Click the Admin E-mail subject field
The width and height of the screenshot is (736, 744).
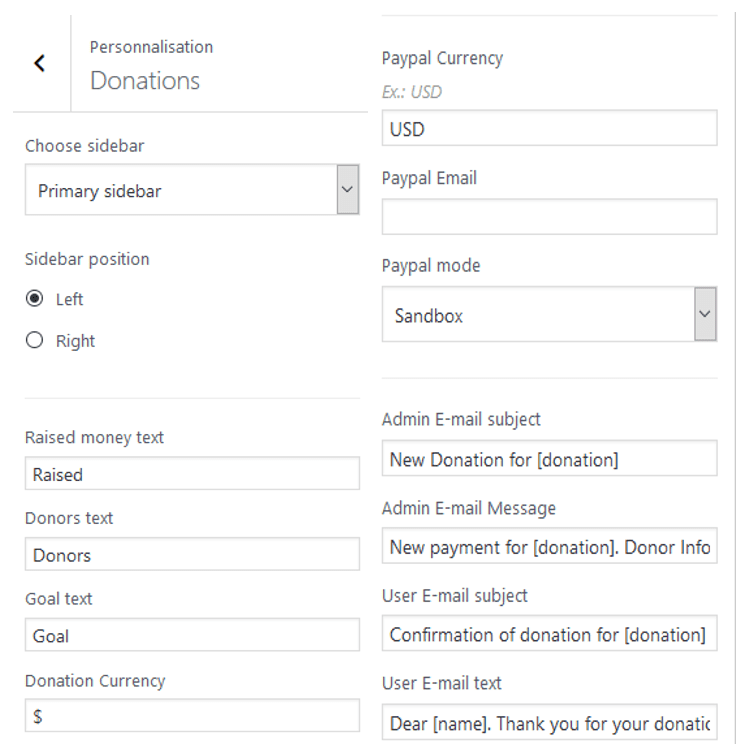pos(550,458)
